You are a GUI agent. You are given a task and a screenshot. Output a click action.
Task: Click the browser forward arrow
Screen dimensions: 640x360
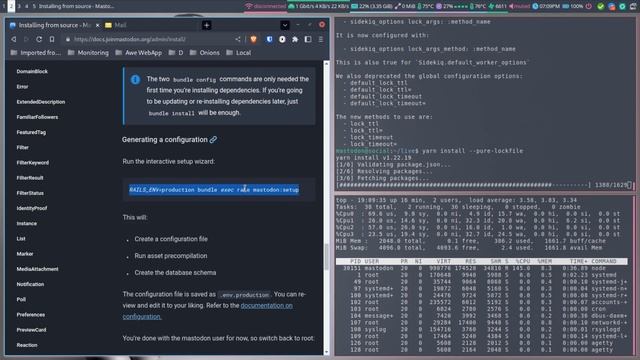click(x=26, y=39)
